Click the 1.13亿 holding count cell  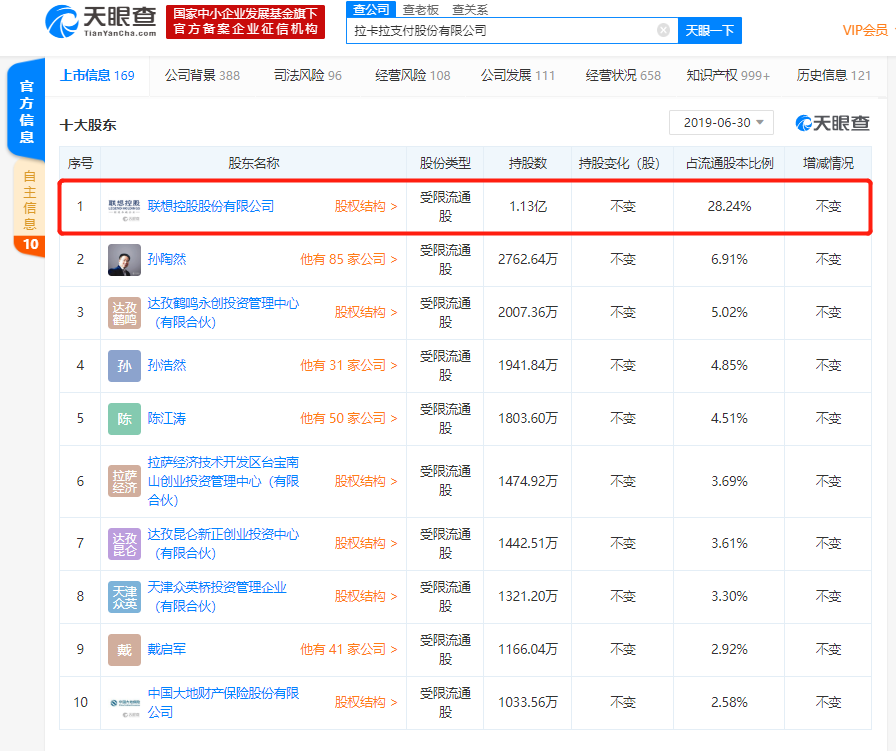click(x=527, y=206)
